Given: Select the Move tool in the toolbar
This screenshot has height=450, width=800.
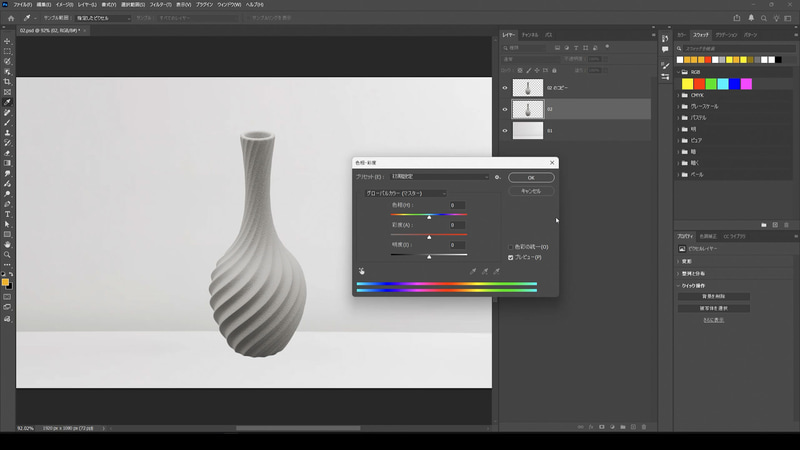Looking at the screenshot, I should click(7, 41).
